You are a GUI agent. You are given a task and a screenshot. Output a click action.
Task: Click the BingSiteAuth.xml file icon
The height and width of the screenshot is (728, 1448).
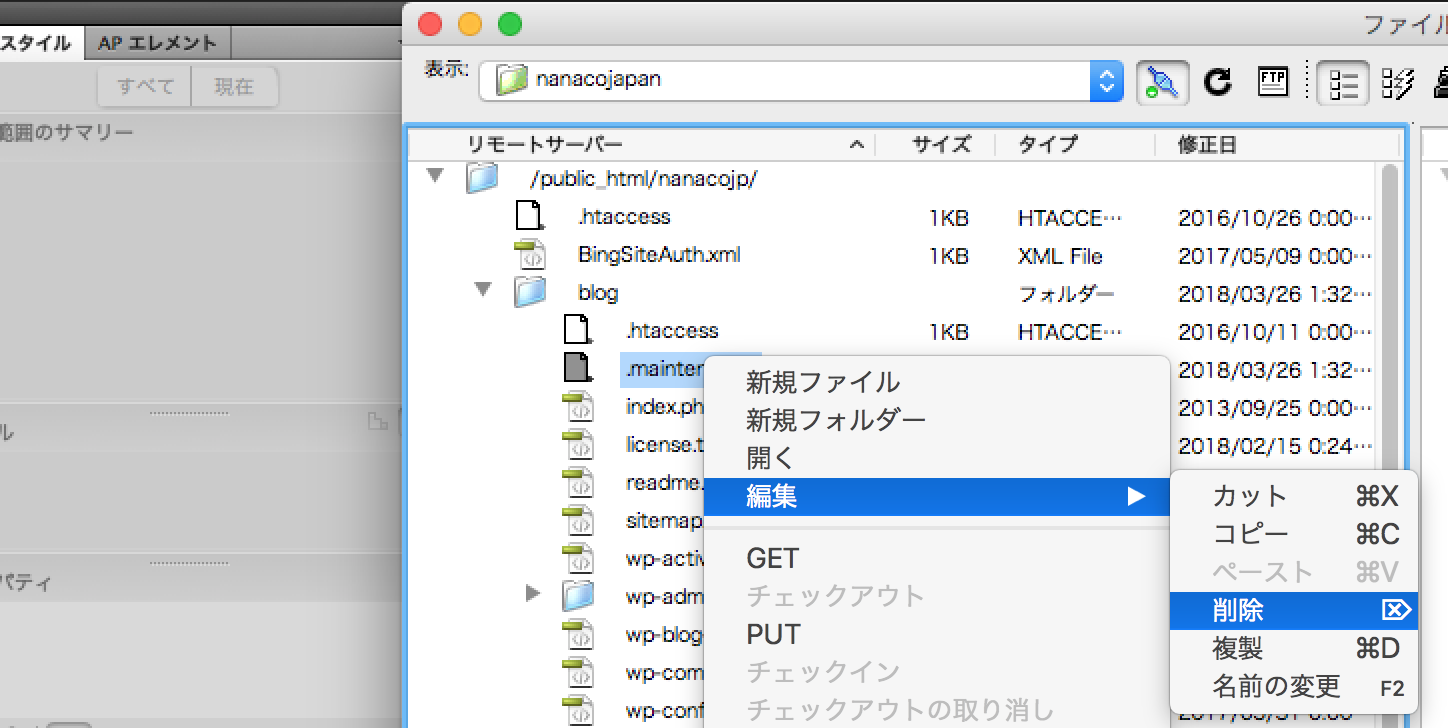click(529, 255)
